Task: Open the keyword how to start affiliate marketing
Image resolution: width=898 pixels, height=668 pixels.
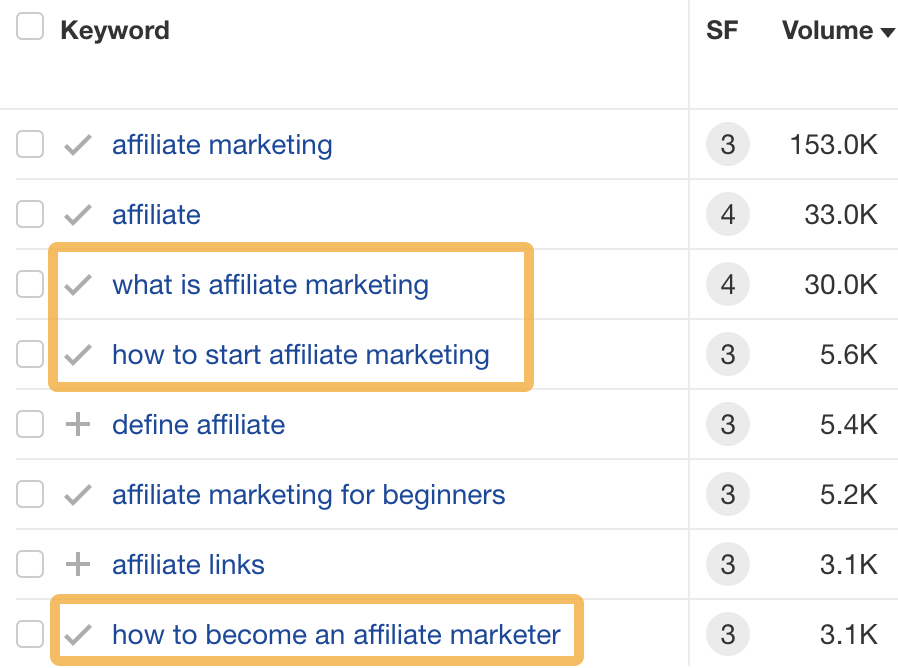Action: tap(300, 354)
